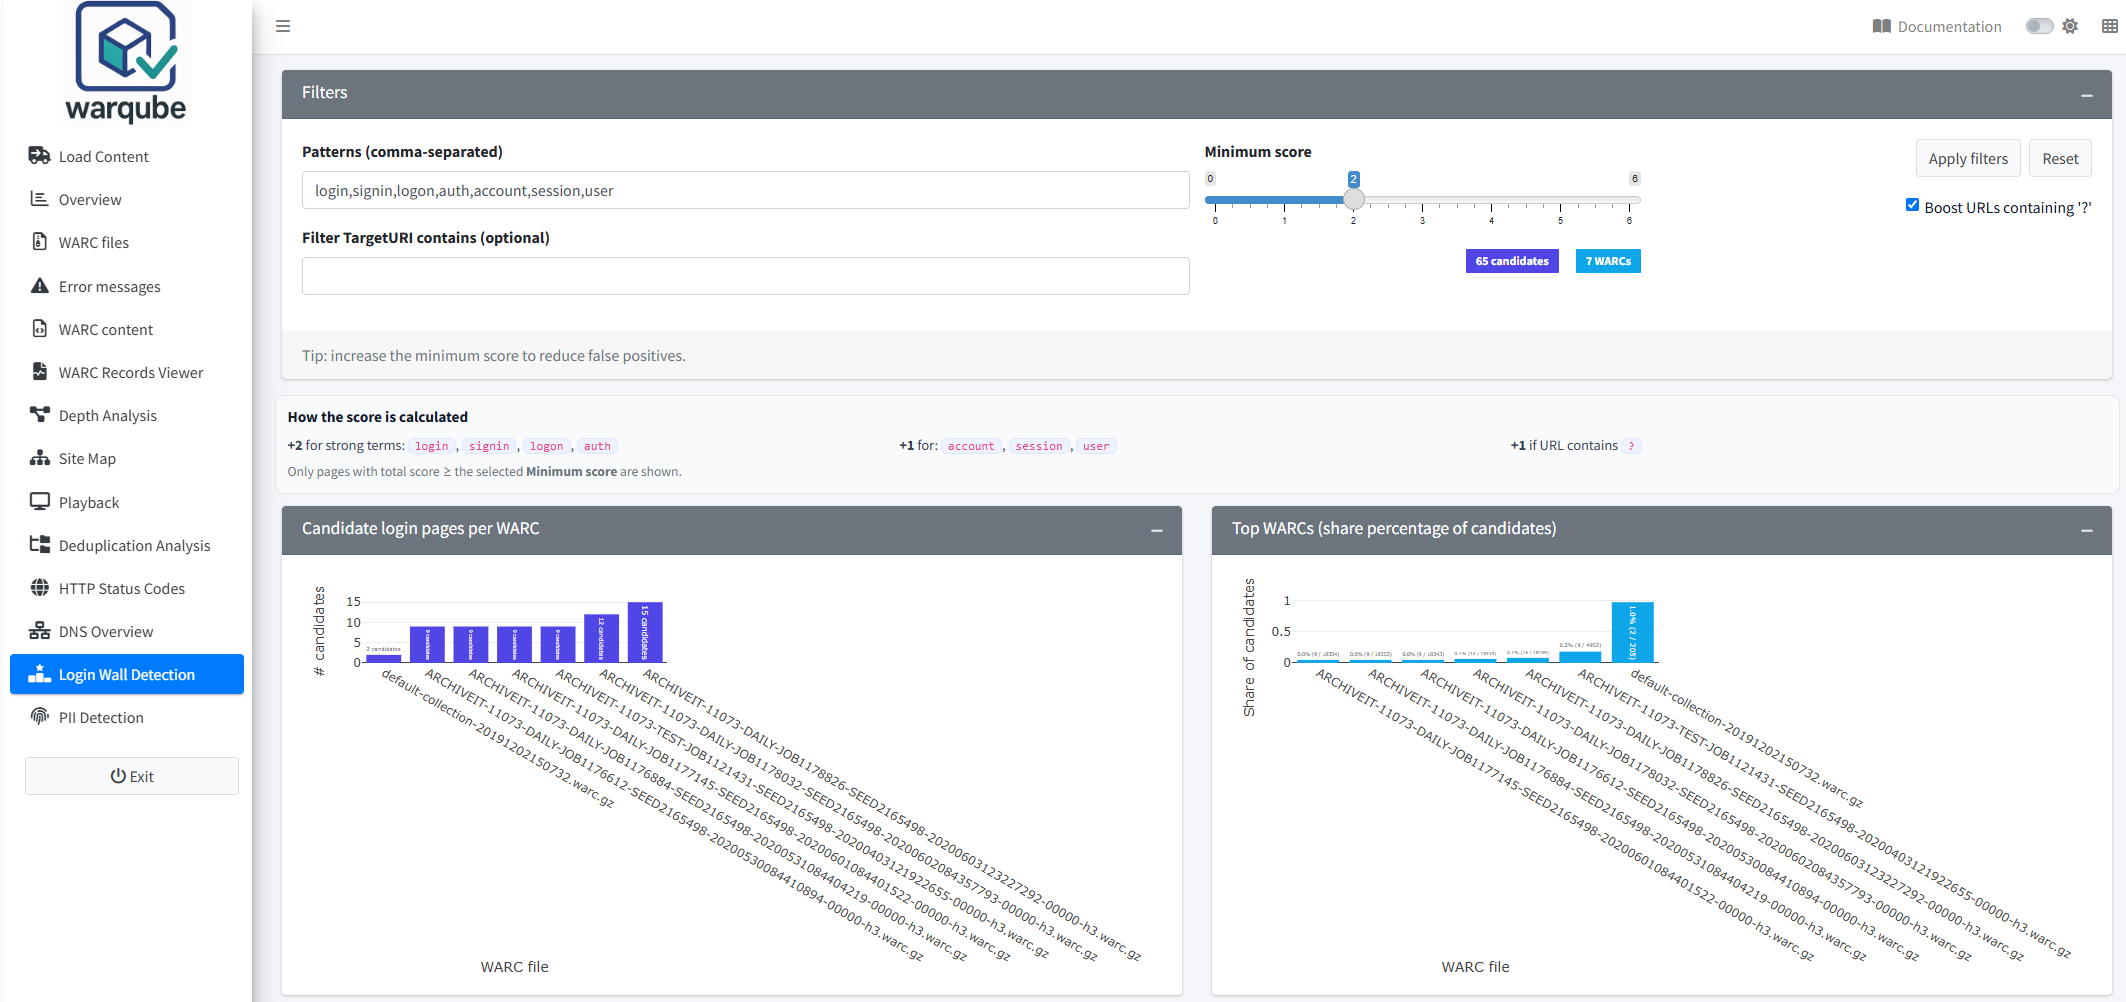The image size is (2126, 1002).
Task: Click the Load Content truck icon
Action: tap(39, 156)
